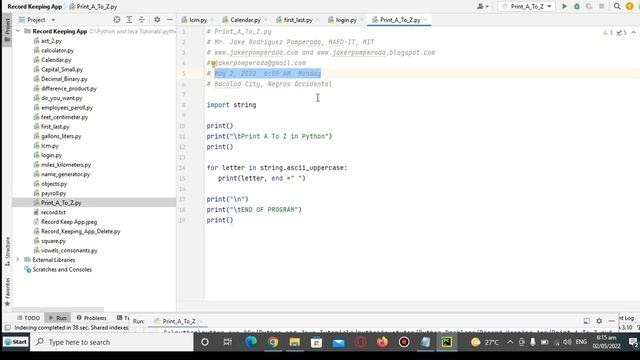The height and width of the screenshot is (360, 640).
Task: Click the taskbar search box
Action: point(112,342)
